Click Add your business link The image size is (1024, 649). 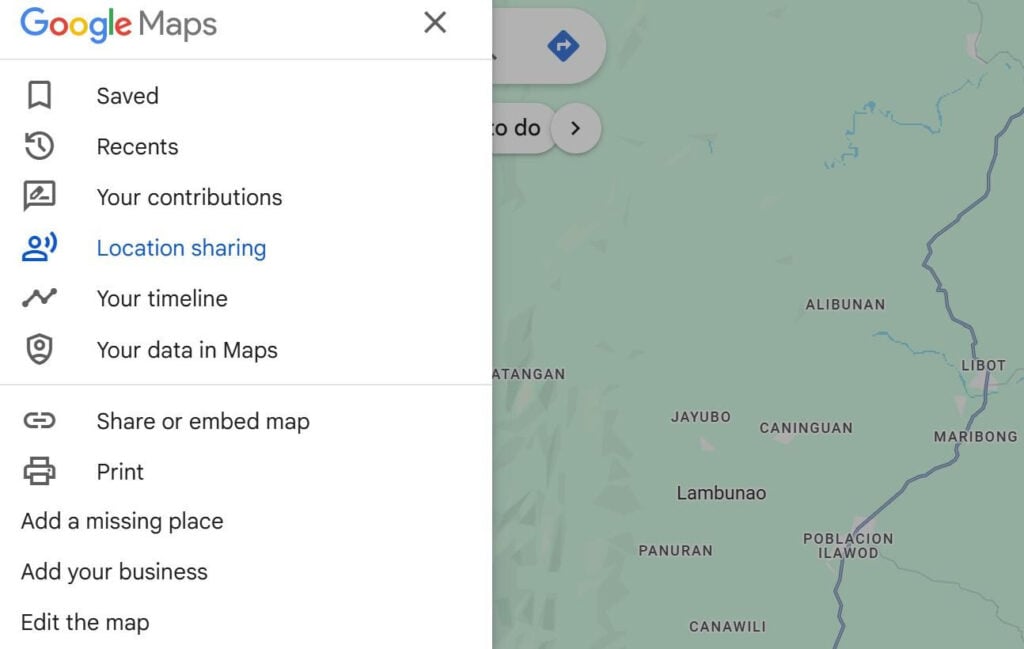(x=114, y=572)
